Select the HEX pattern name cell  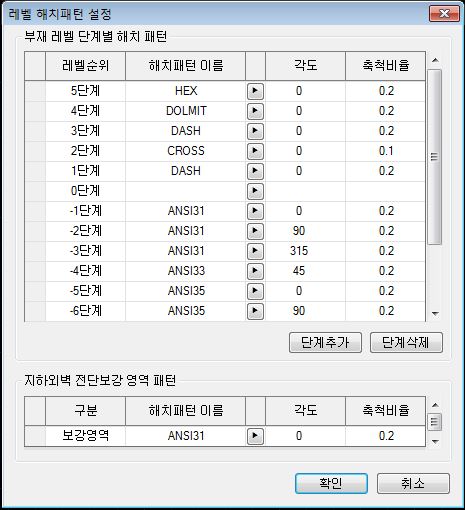tap(185, 91)
